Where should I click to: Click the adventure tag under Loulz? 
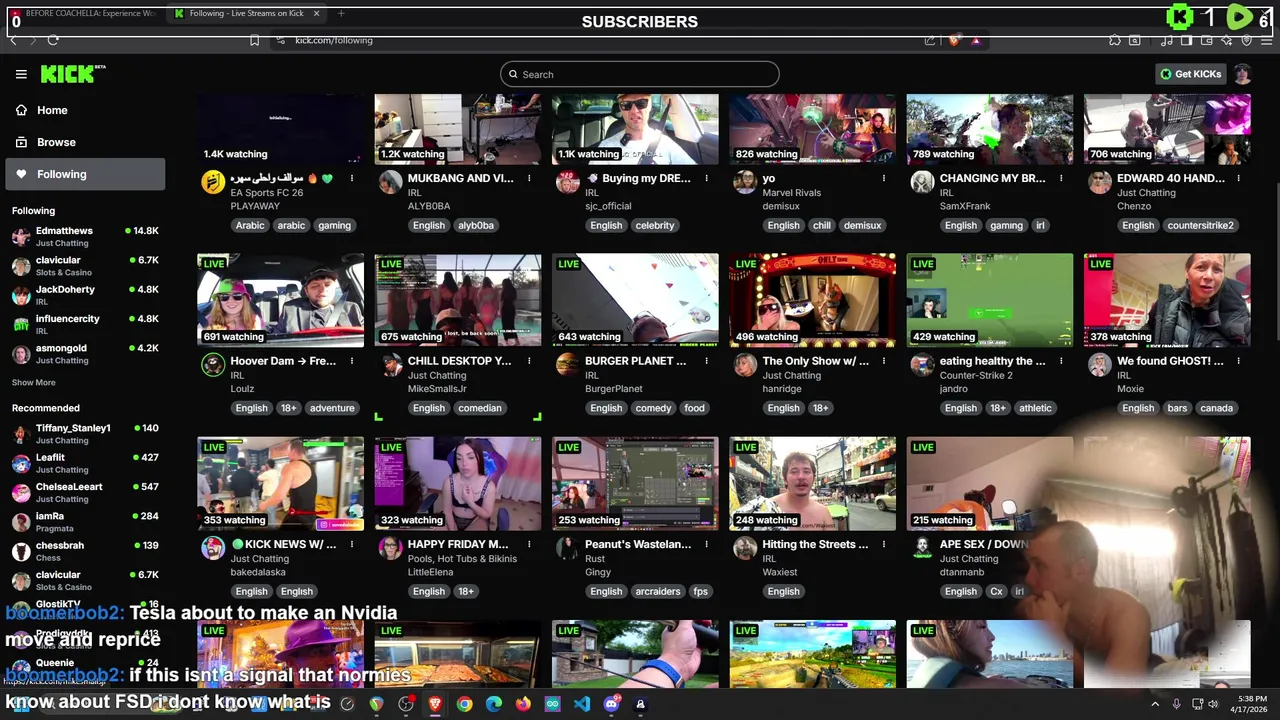(332, 408)
